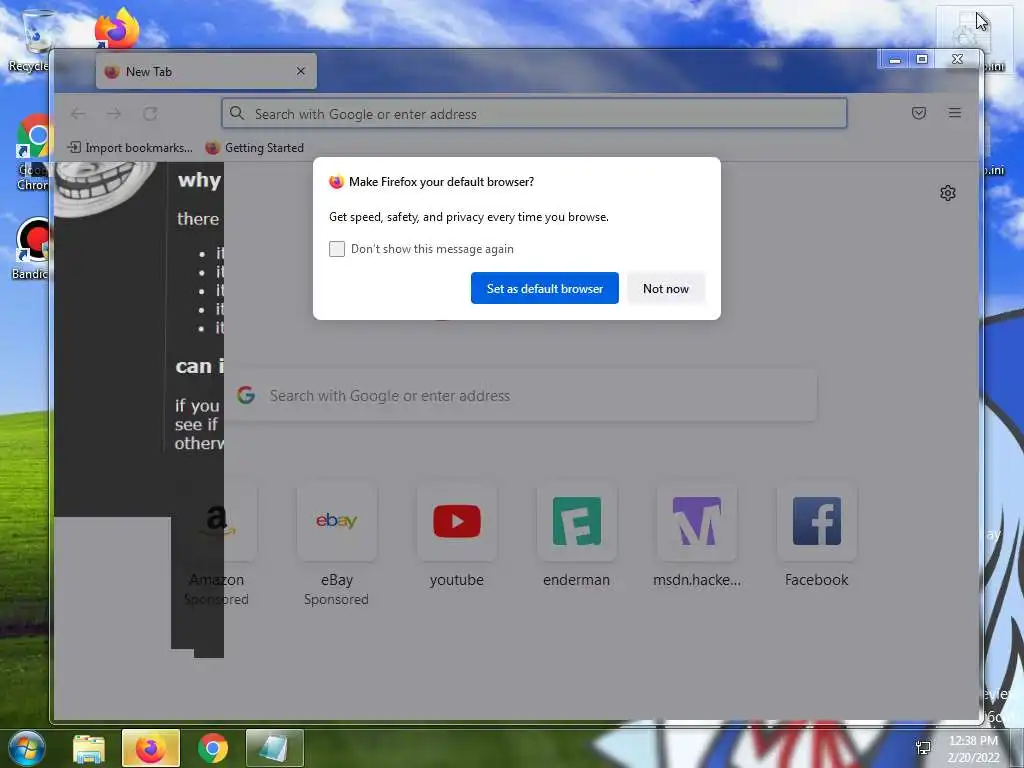Open Getting Started bookmark

tap(255, 148)
